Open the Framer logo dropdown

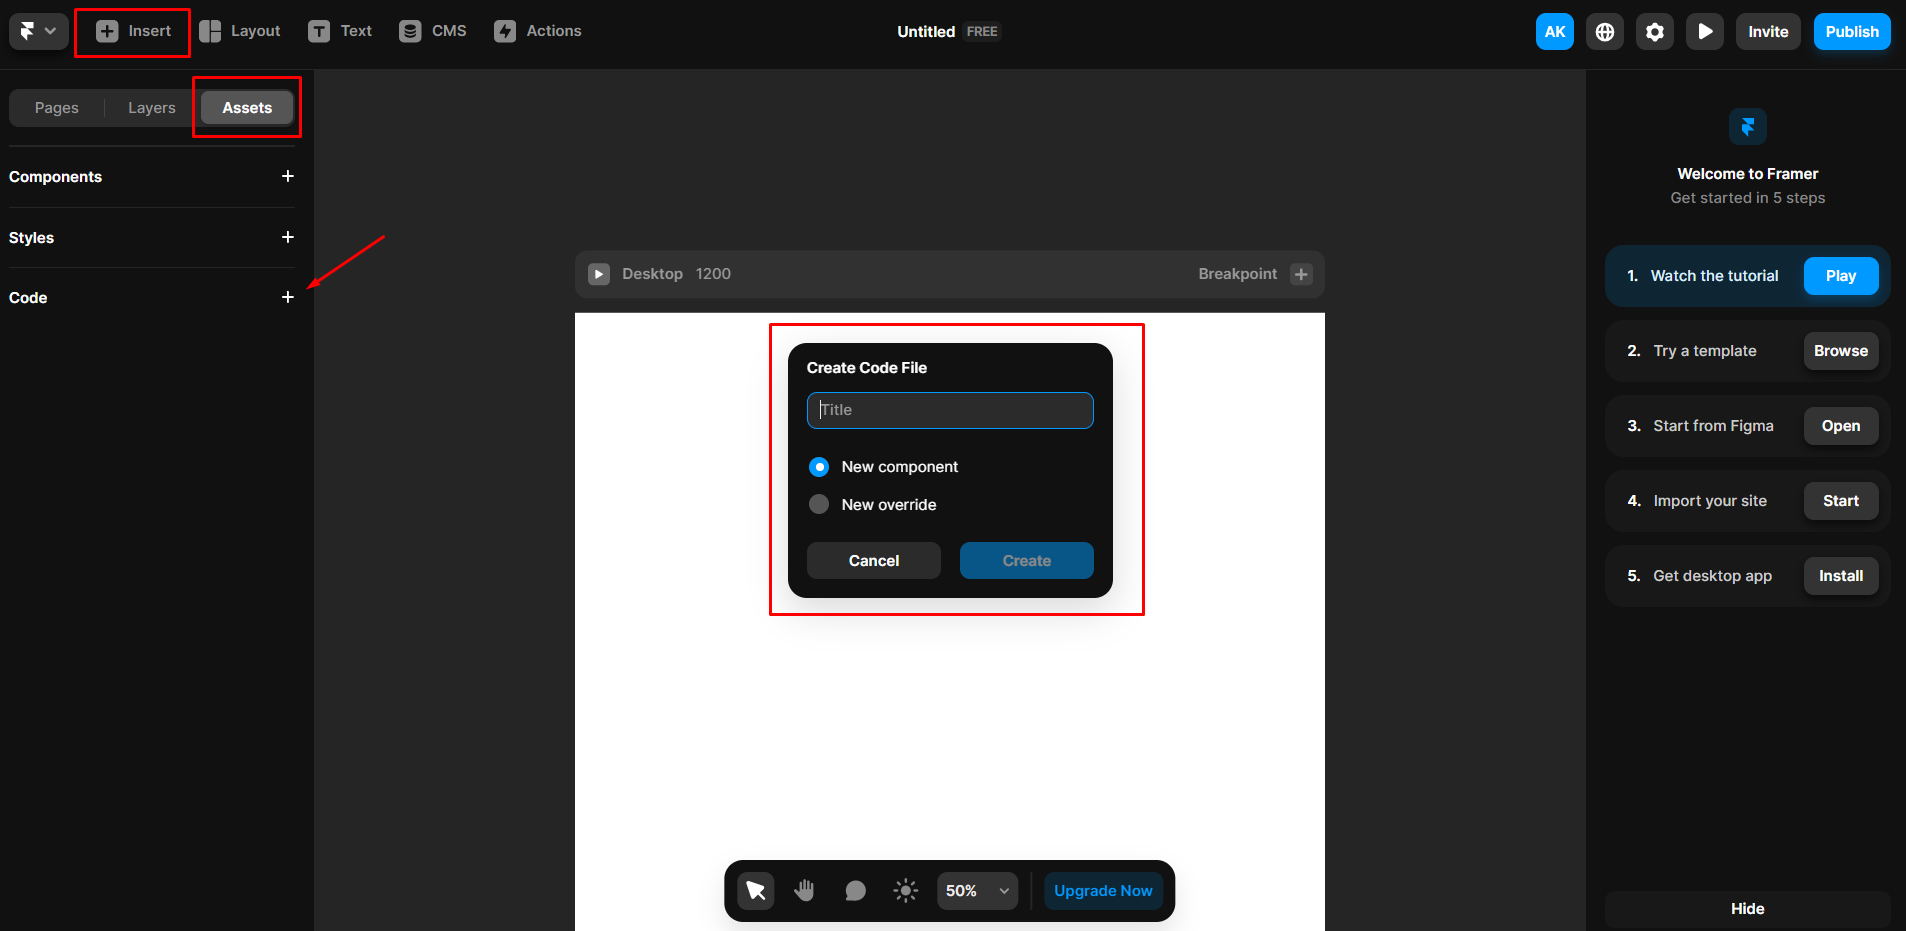click(37, 31)
